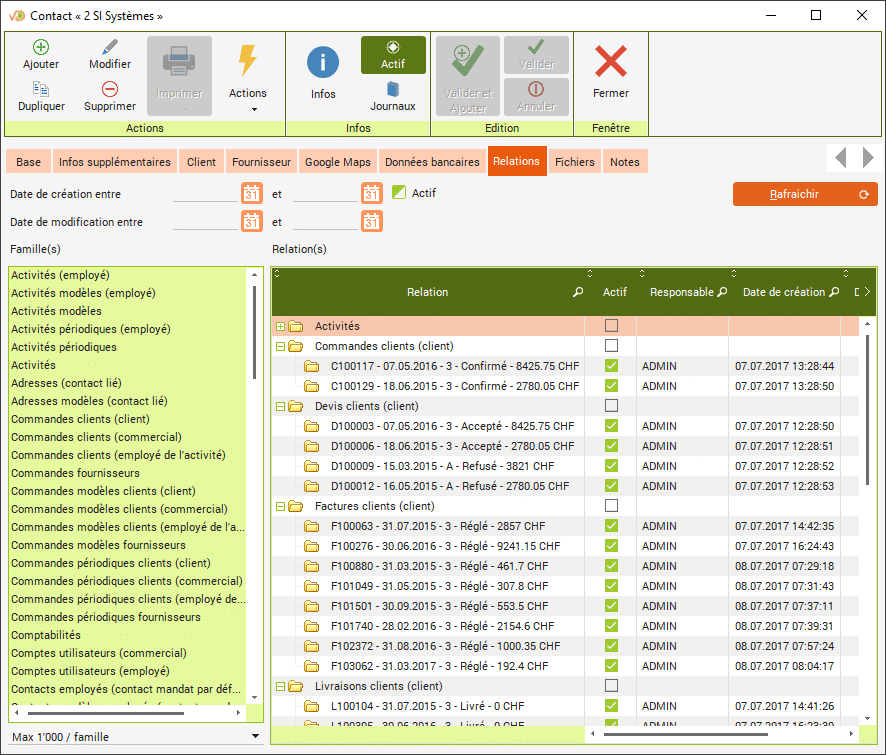Click the Dupliquer icon
Screen dimensions: 886x755
tap(41, 89)
